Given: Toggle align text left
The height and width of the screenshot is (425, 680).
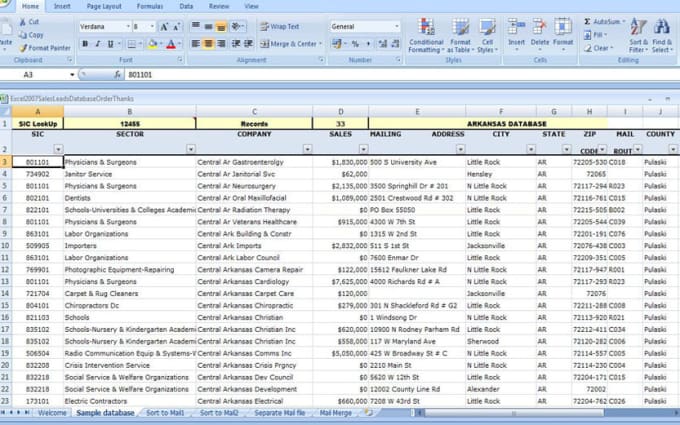Looking at the screenshot, I should point(196,44).
